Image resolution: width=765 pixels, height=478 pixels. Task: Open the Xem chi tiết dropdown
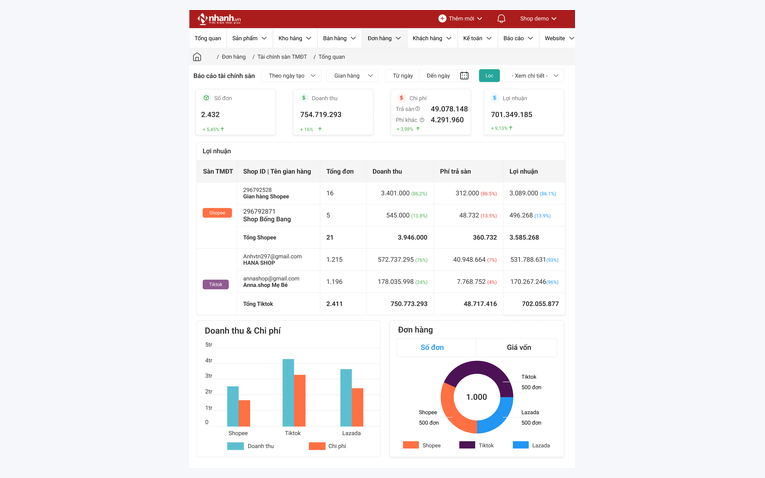[535, 76]
